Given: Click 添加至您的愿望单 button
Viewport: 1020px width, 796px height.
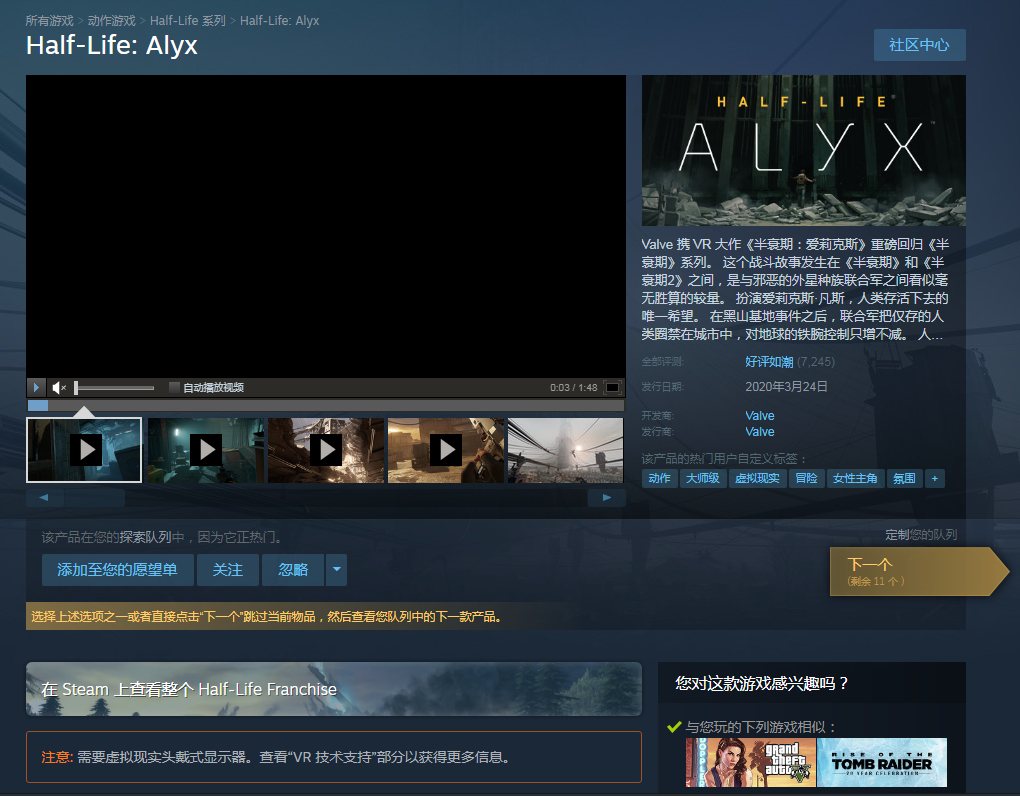Looking at the screenshot, I should click(118, 570).
